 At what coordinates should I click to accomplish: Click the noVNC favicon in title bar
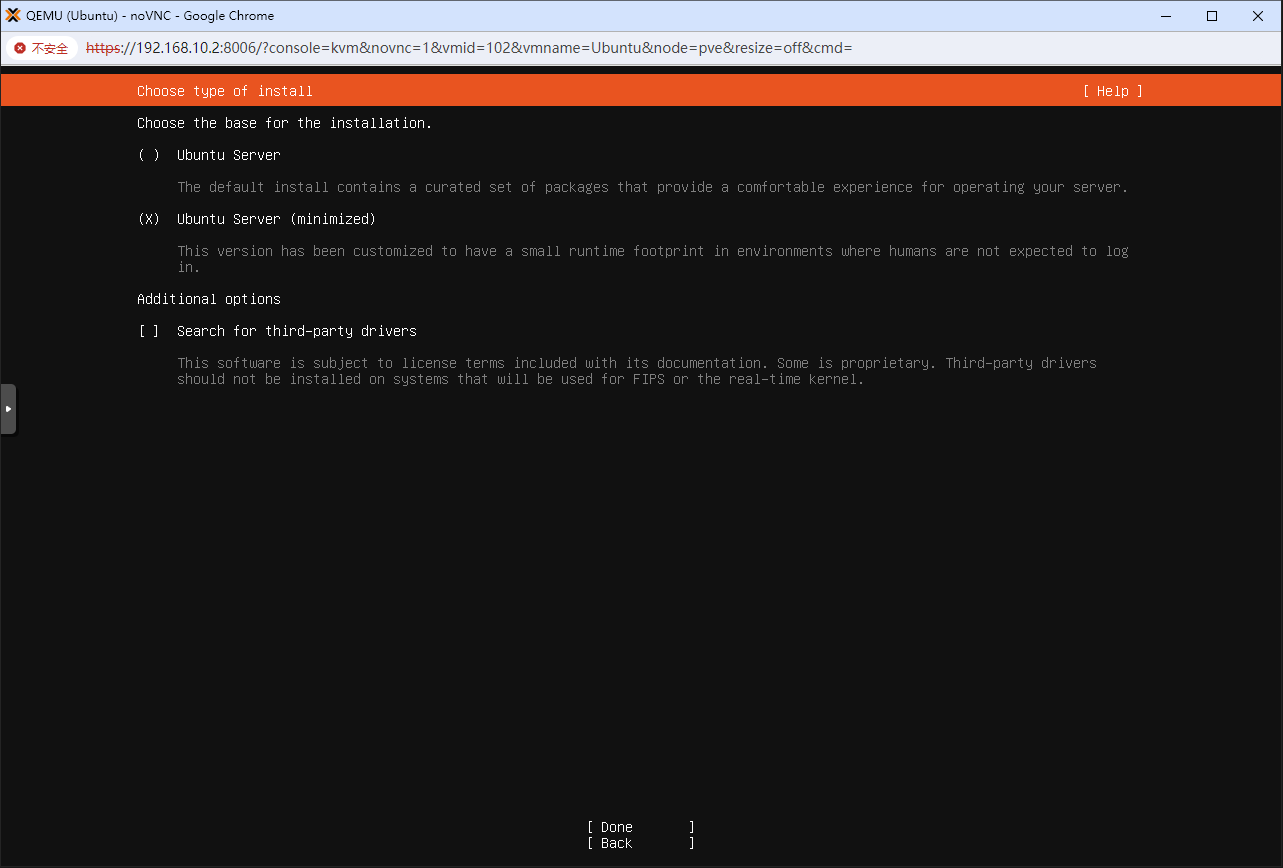(x=13, y=16)
